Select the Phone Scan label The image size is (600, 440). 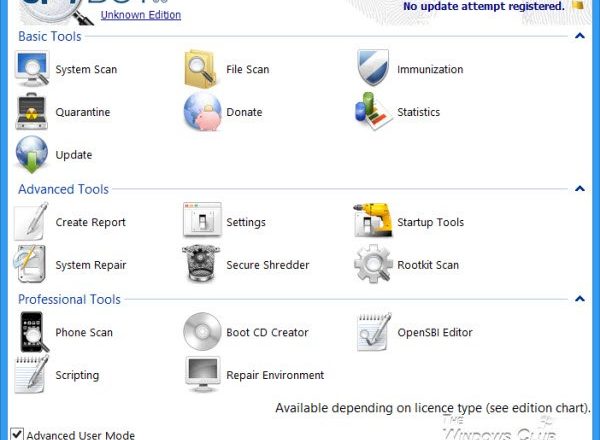click(x=84, y=332)
